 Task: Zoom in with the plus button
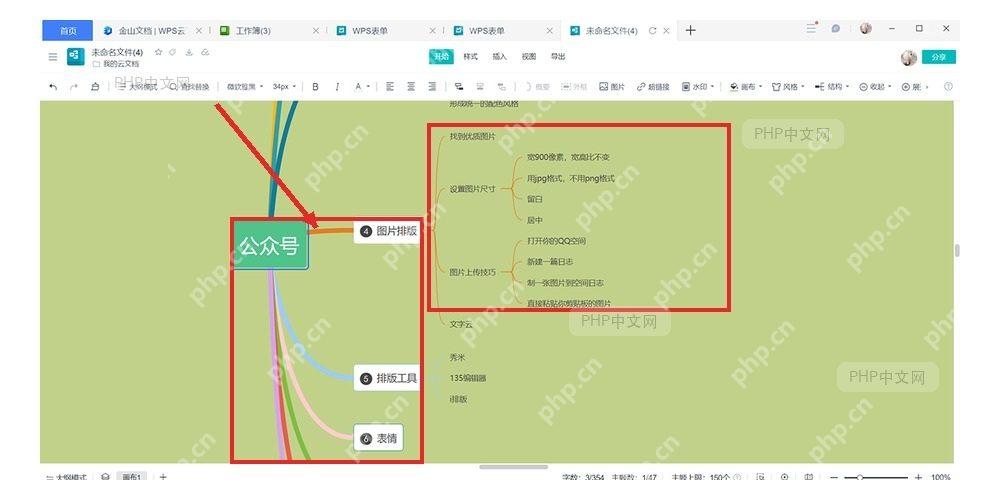point(918,477)
